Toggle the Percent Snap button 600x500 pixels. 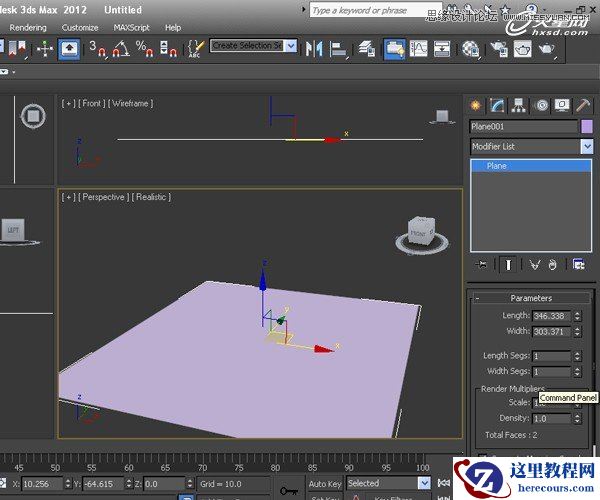click(x=144, y=48)
